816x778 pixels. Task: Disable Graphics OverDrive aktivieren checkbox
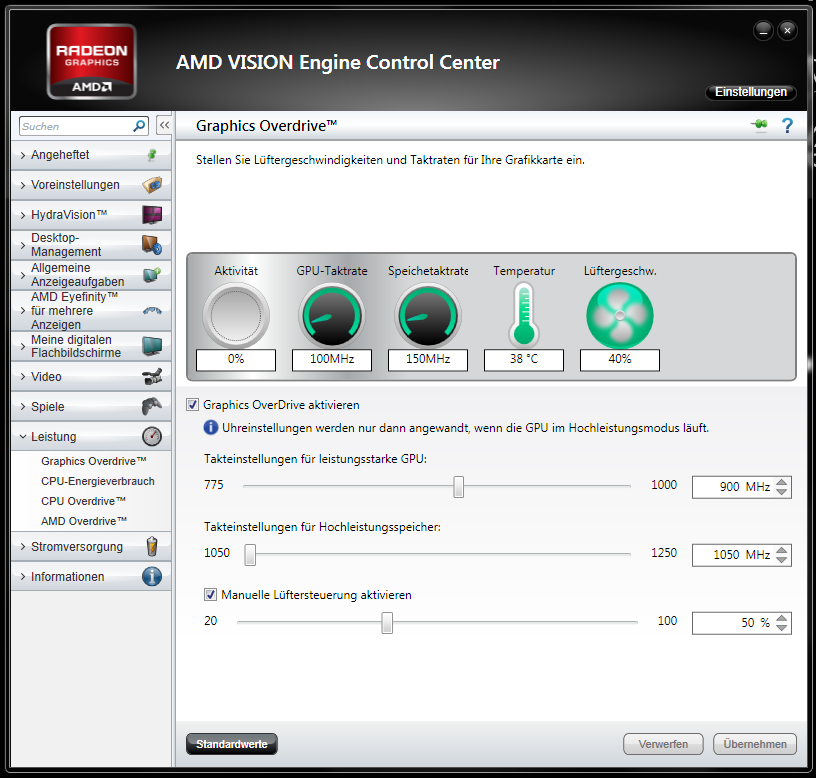click(193, 404)
